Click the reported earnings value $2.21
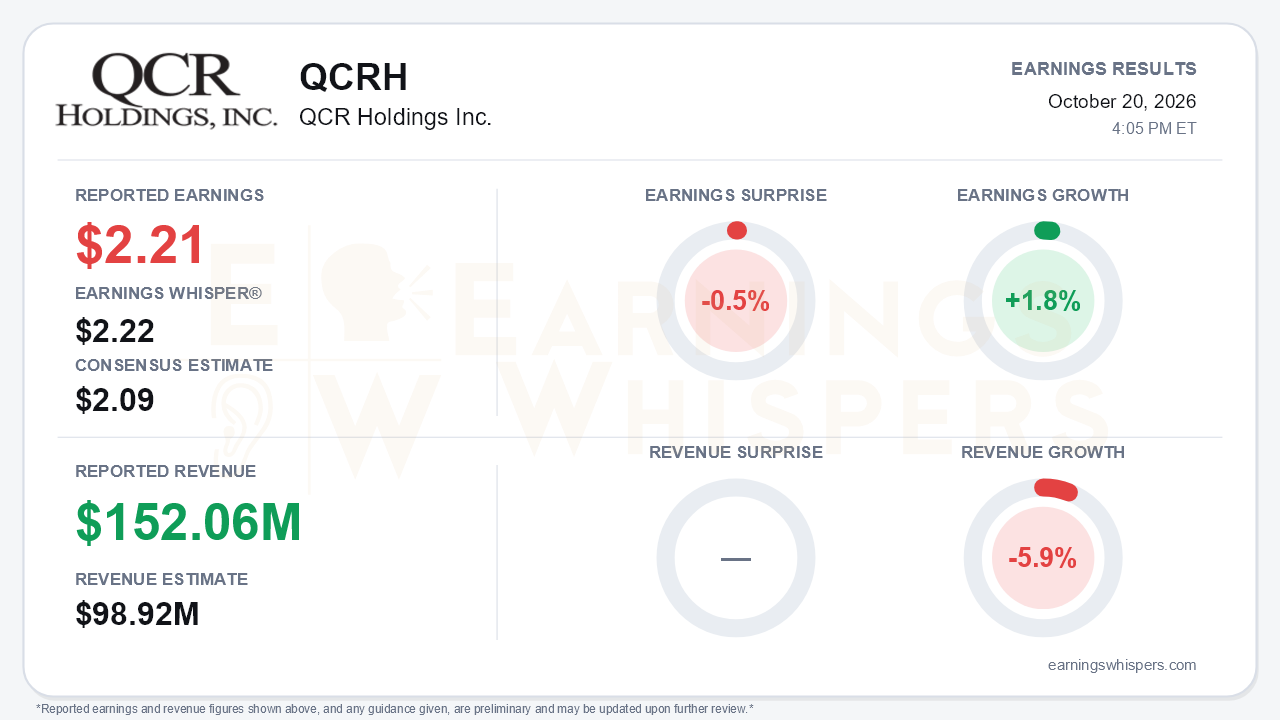 point(141,245)
